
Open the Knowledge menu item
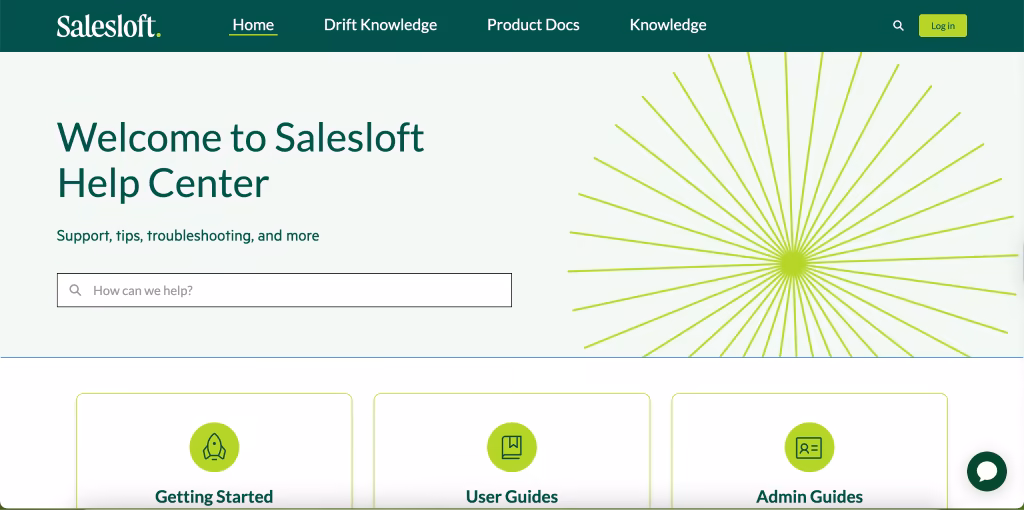[x=668, y=25]
